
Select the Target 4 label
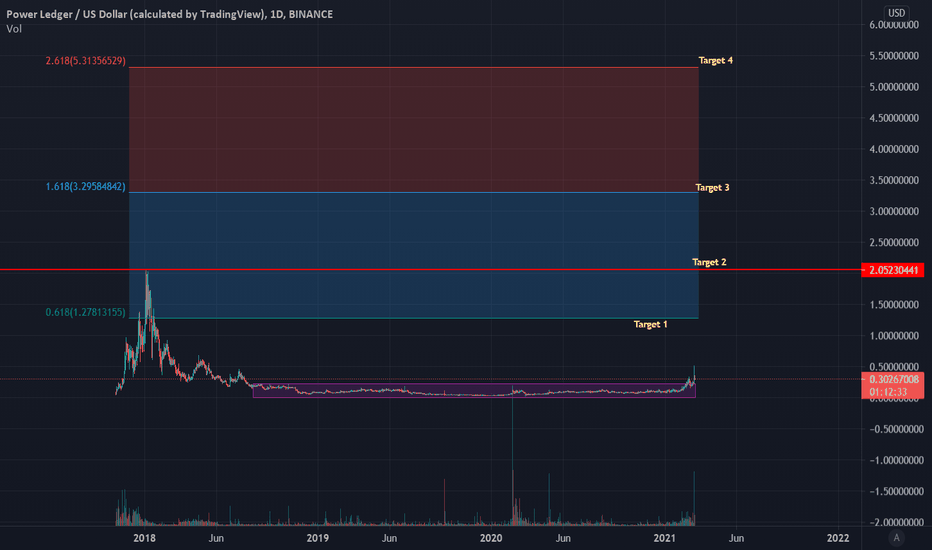(716, 61)
